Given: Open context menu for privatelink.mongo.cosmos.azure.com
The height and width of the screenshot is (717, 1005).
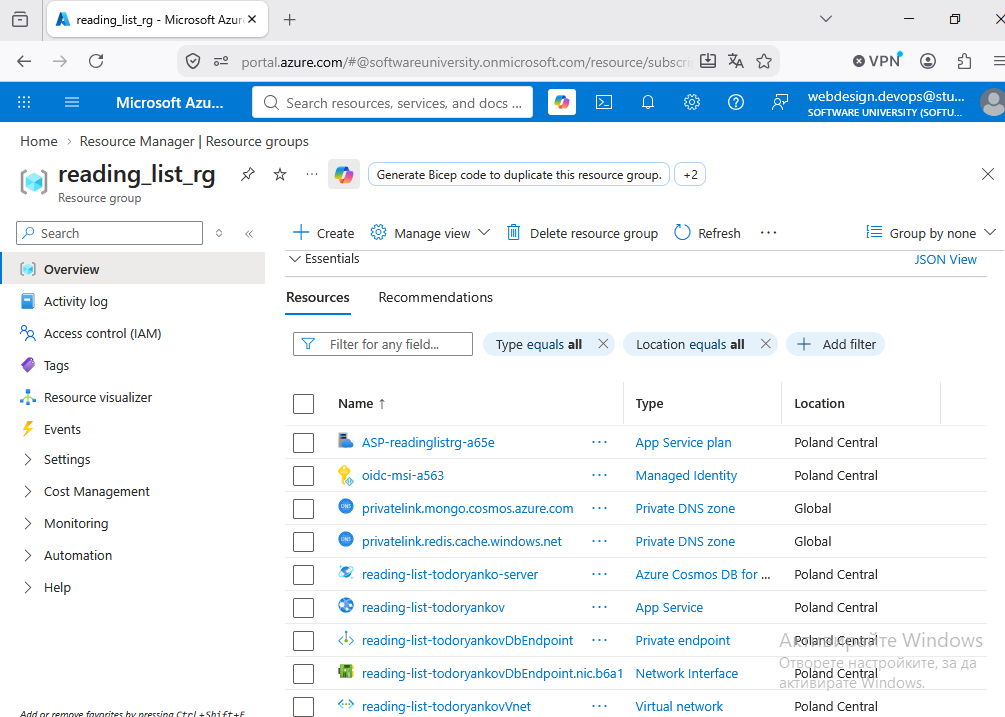Looking at the screenshot, I should coord(599,508).
